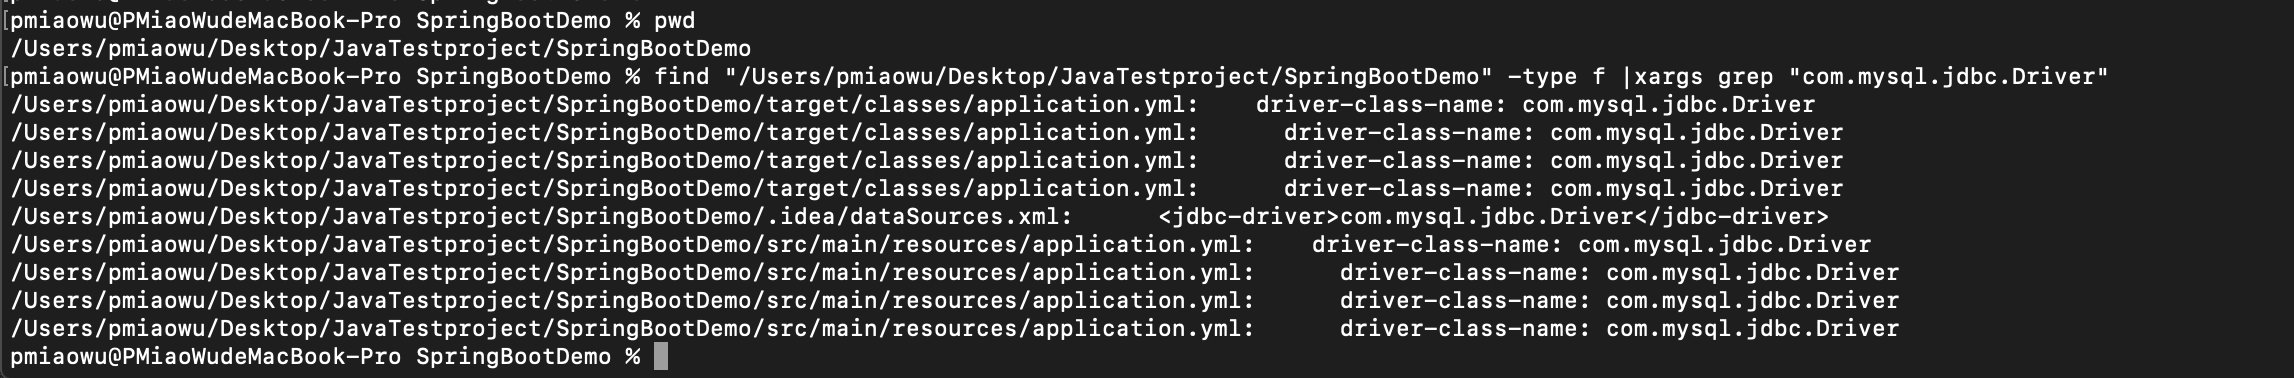Click the empty prompt's pmiaowu@PMiaoWudeMacBook-Pro text
The image size is (2294, 378).
pos(205,357)
